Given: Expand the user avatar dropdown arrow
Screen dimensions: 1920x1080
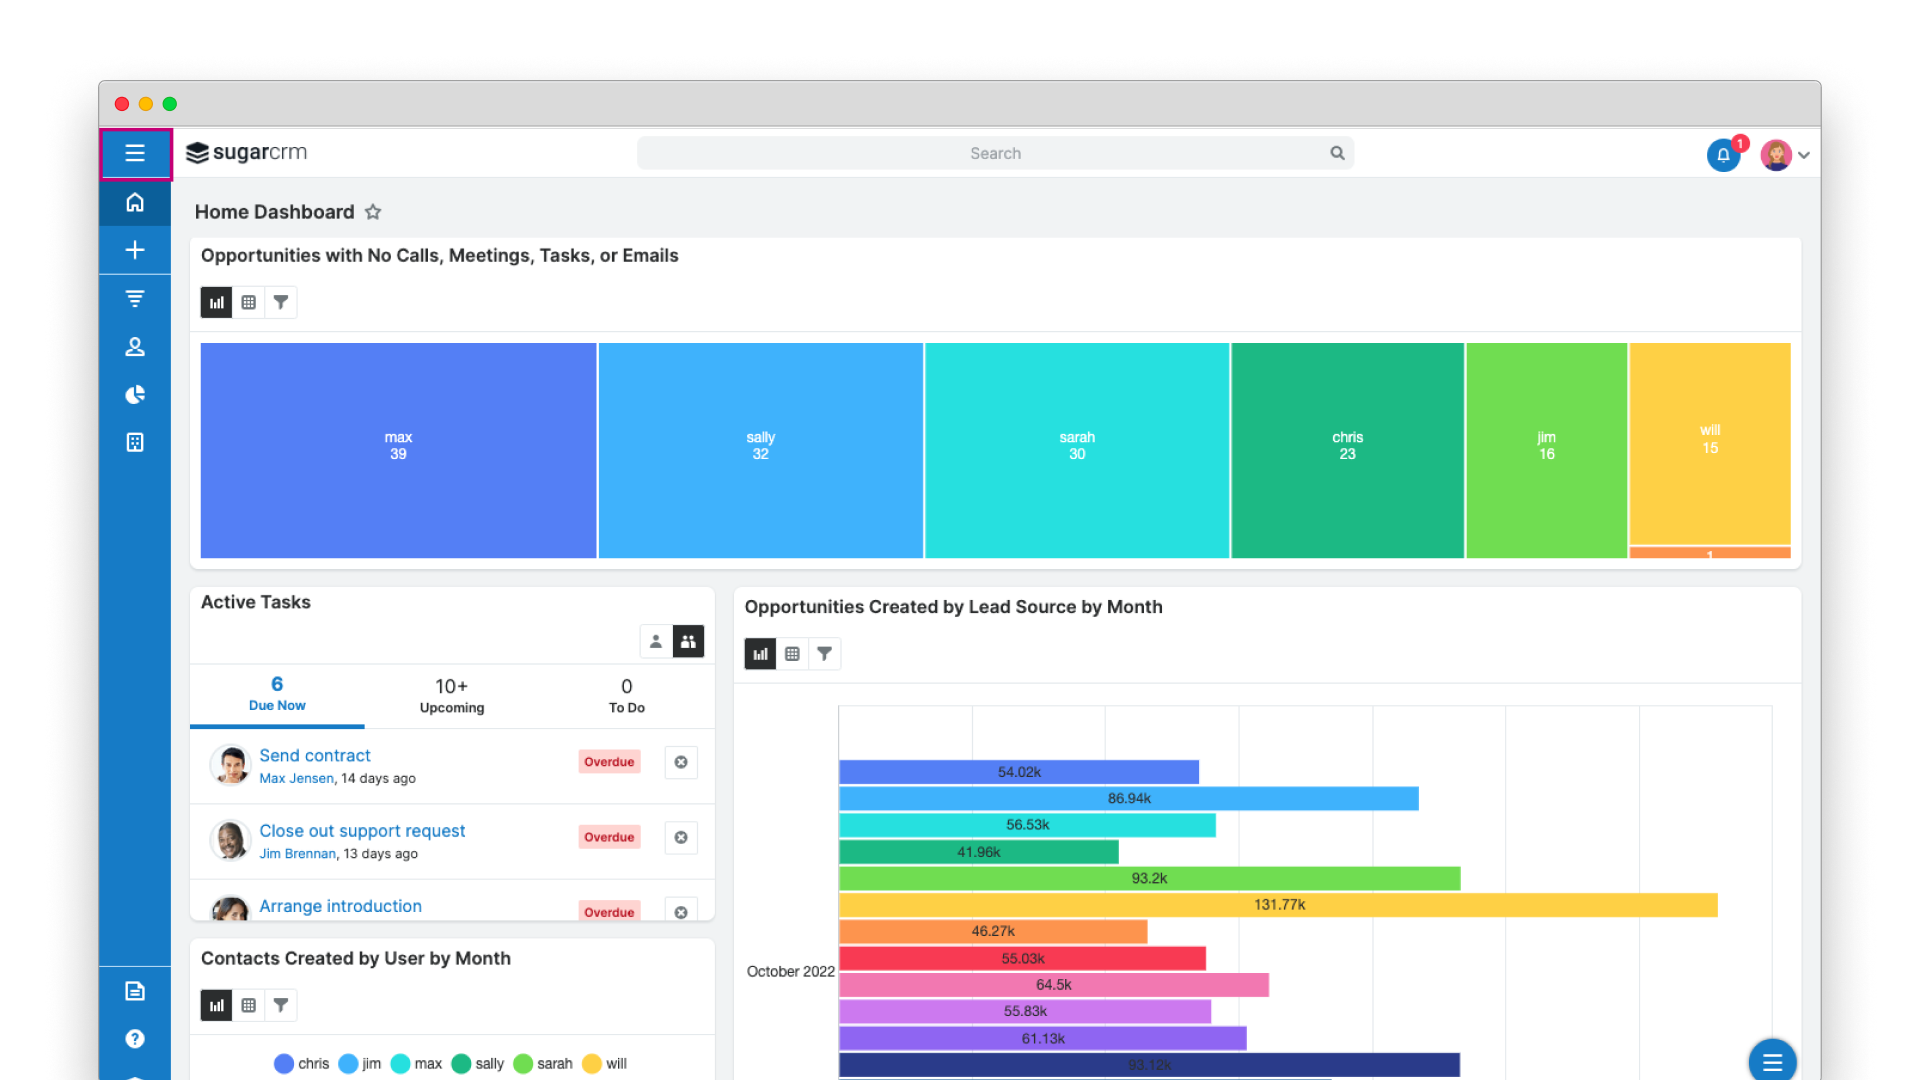Looking at the screenshot, I should coord(1804,155).
